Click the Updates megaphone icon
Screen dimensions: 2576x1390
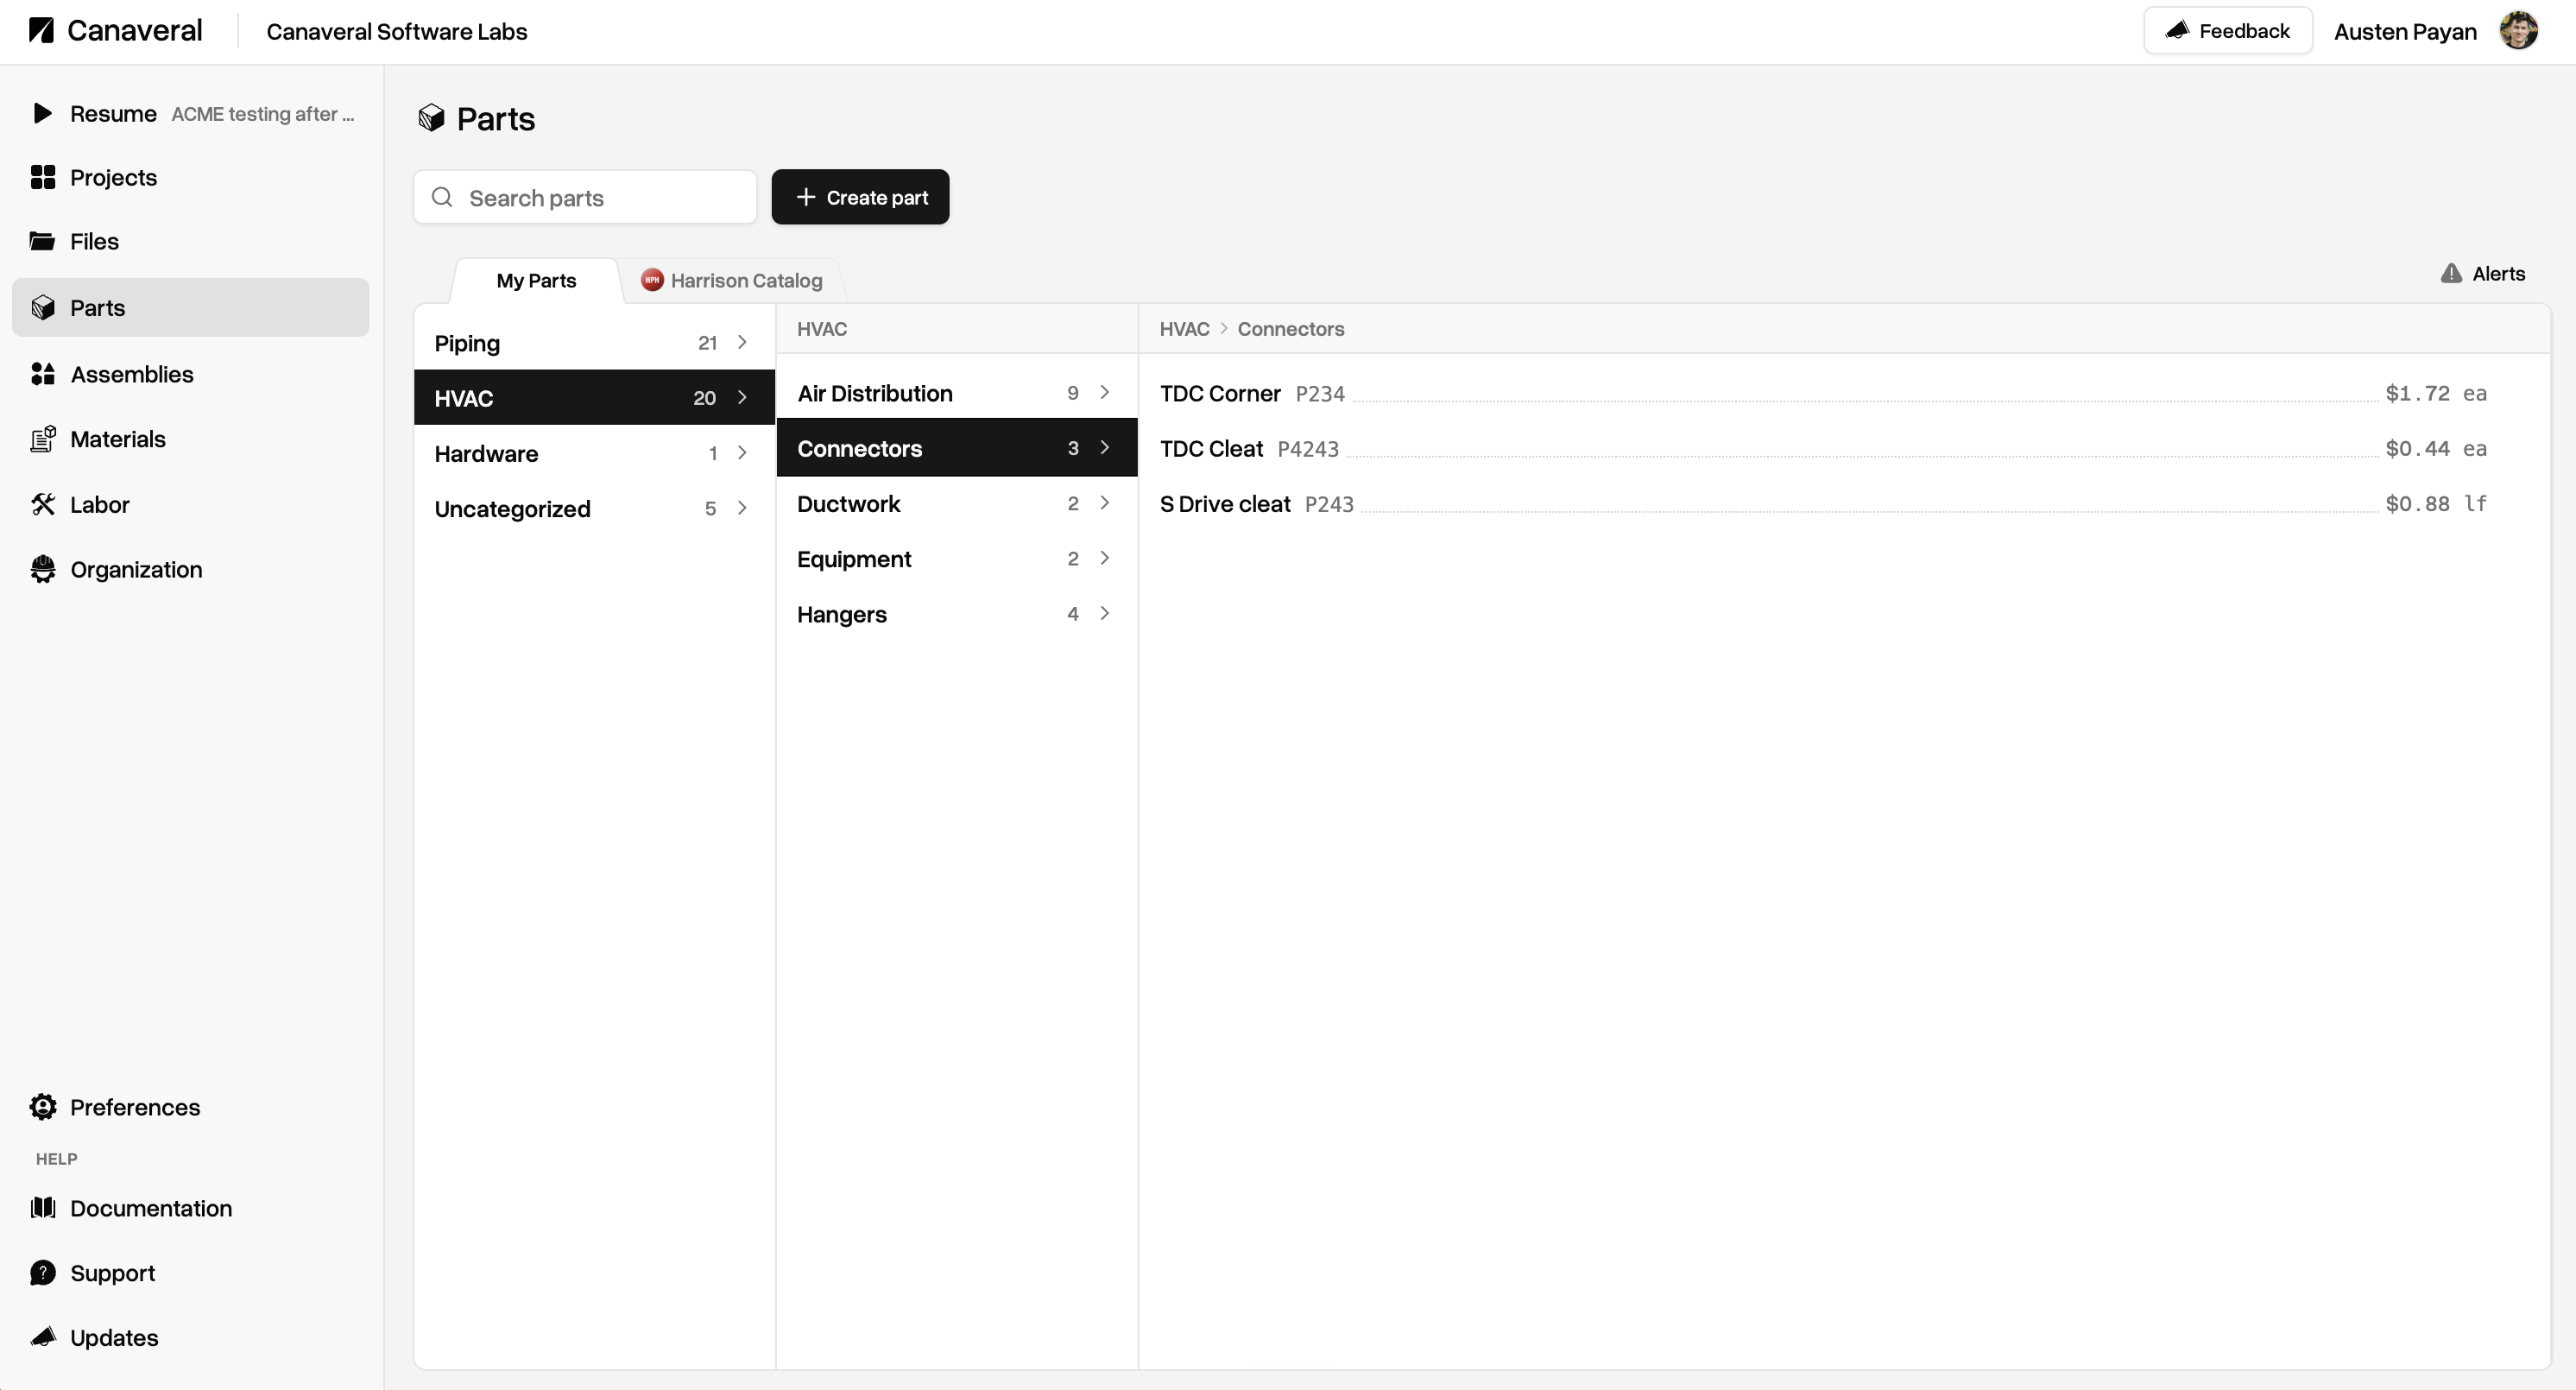point(42,1337)
